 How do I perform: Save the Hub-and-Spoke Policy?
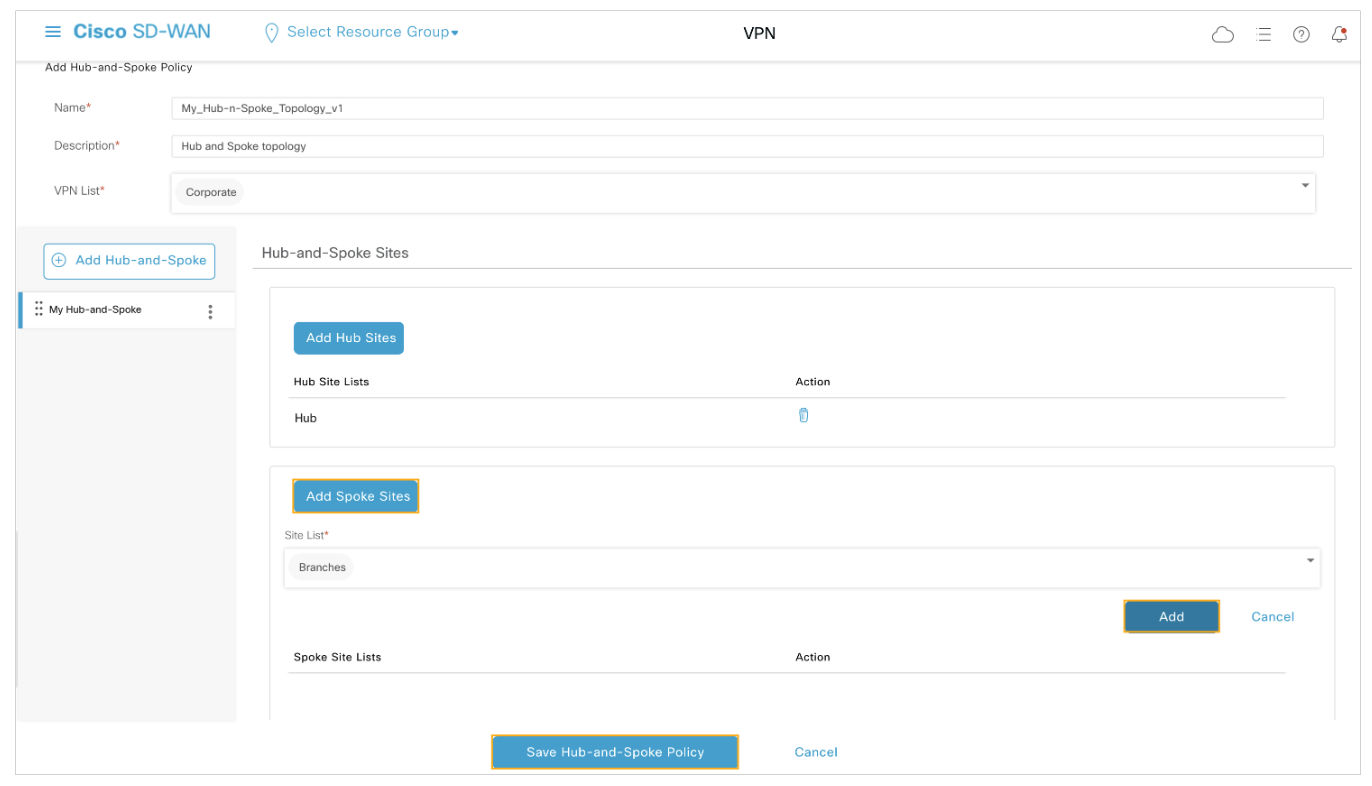click(615, 752)
